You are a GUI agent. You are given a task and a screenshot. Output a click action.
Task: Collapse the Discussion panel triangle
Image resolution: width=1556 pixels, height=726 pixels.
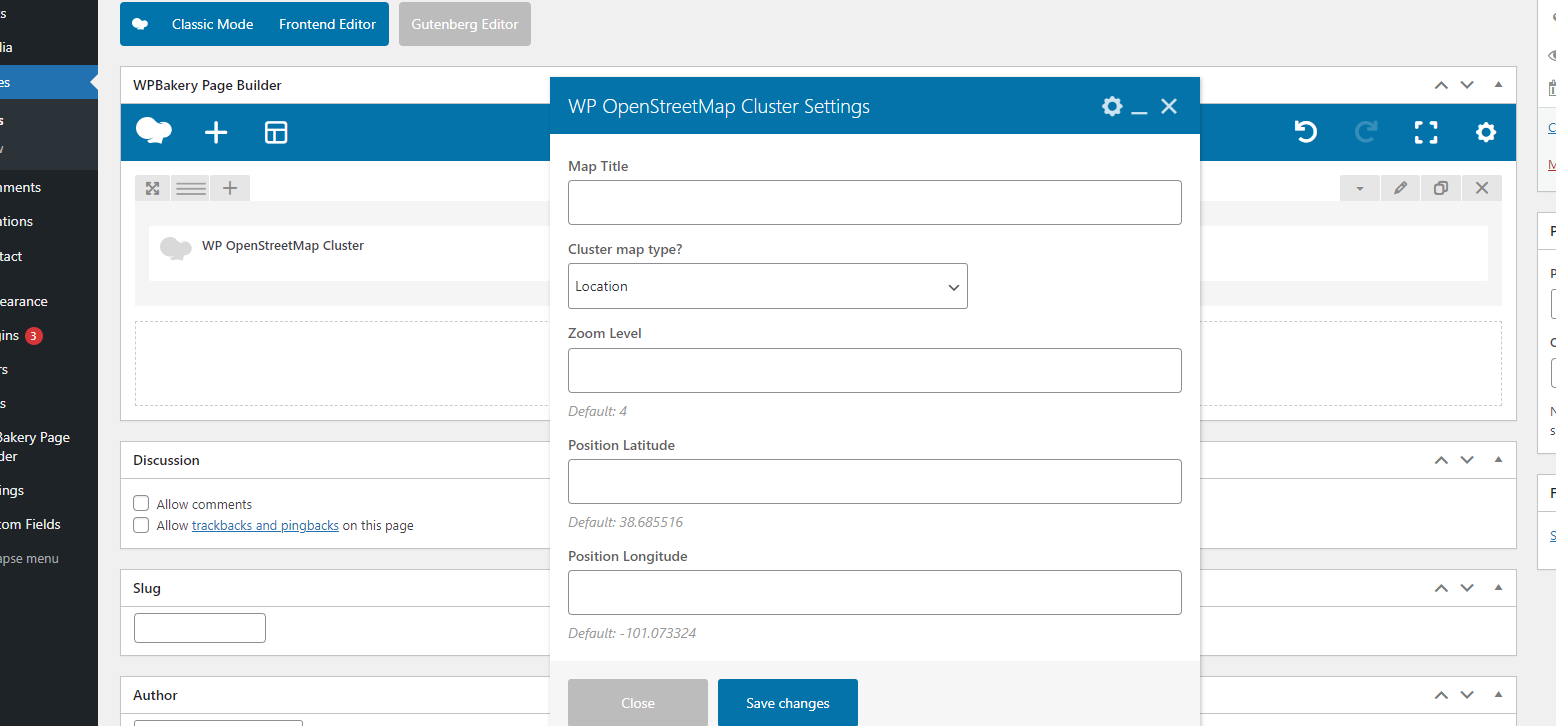tap(1498, 460)
